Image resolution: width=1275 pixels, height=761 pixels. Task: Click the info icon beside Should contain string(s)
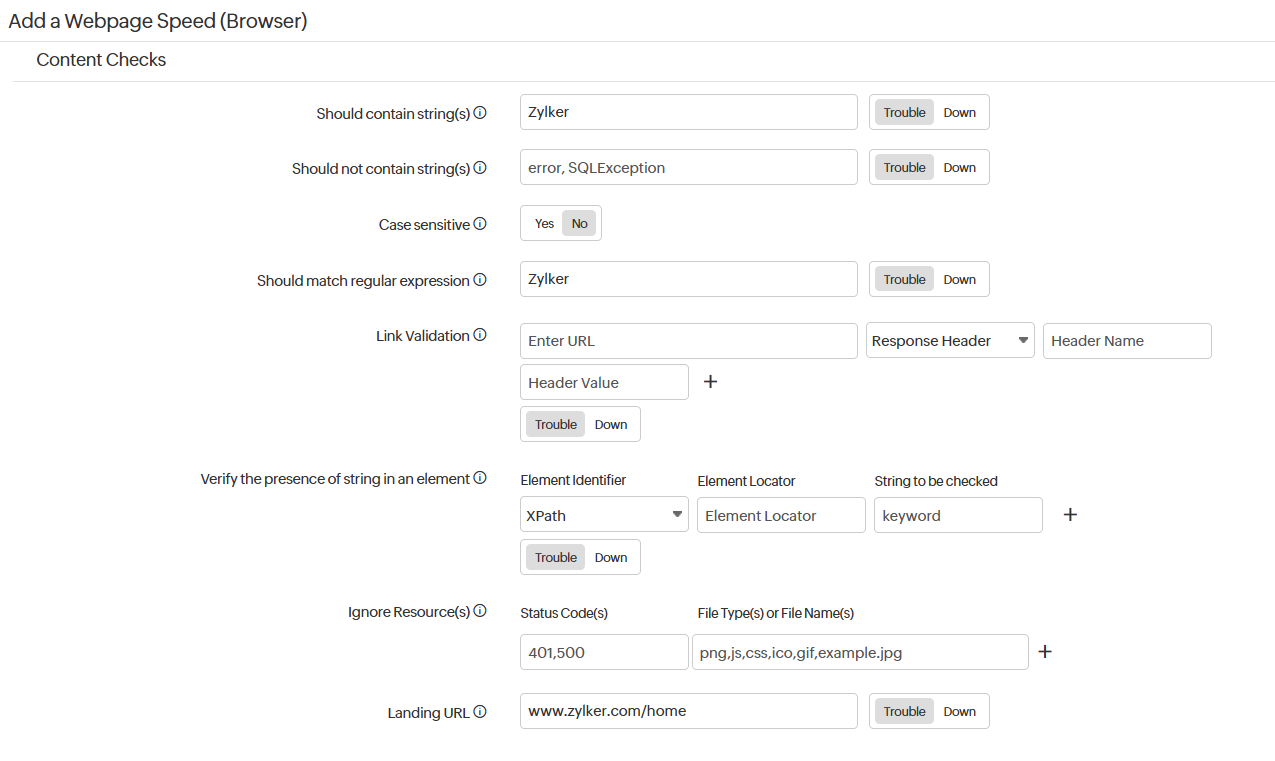481,113
